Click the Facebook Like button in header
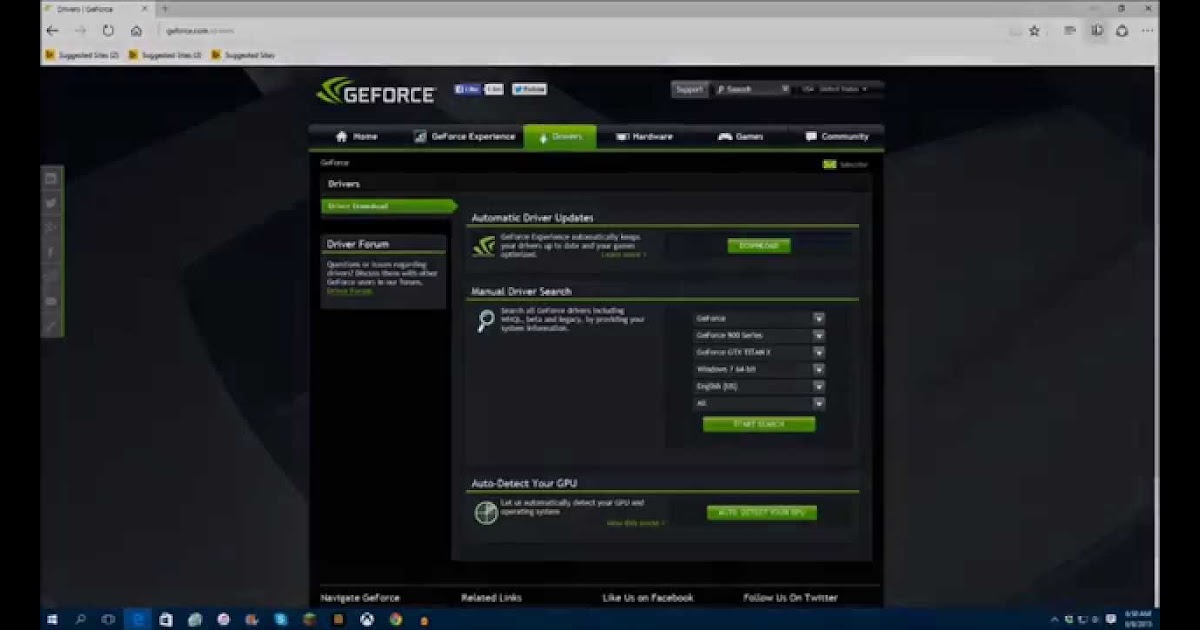 pyautogui.click(x=469, y=89)
